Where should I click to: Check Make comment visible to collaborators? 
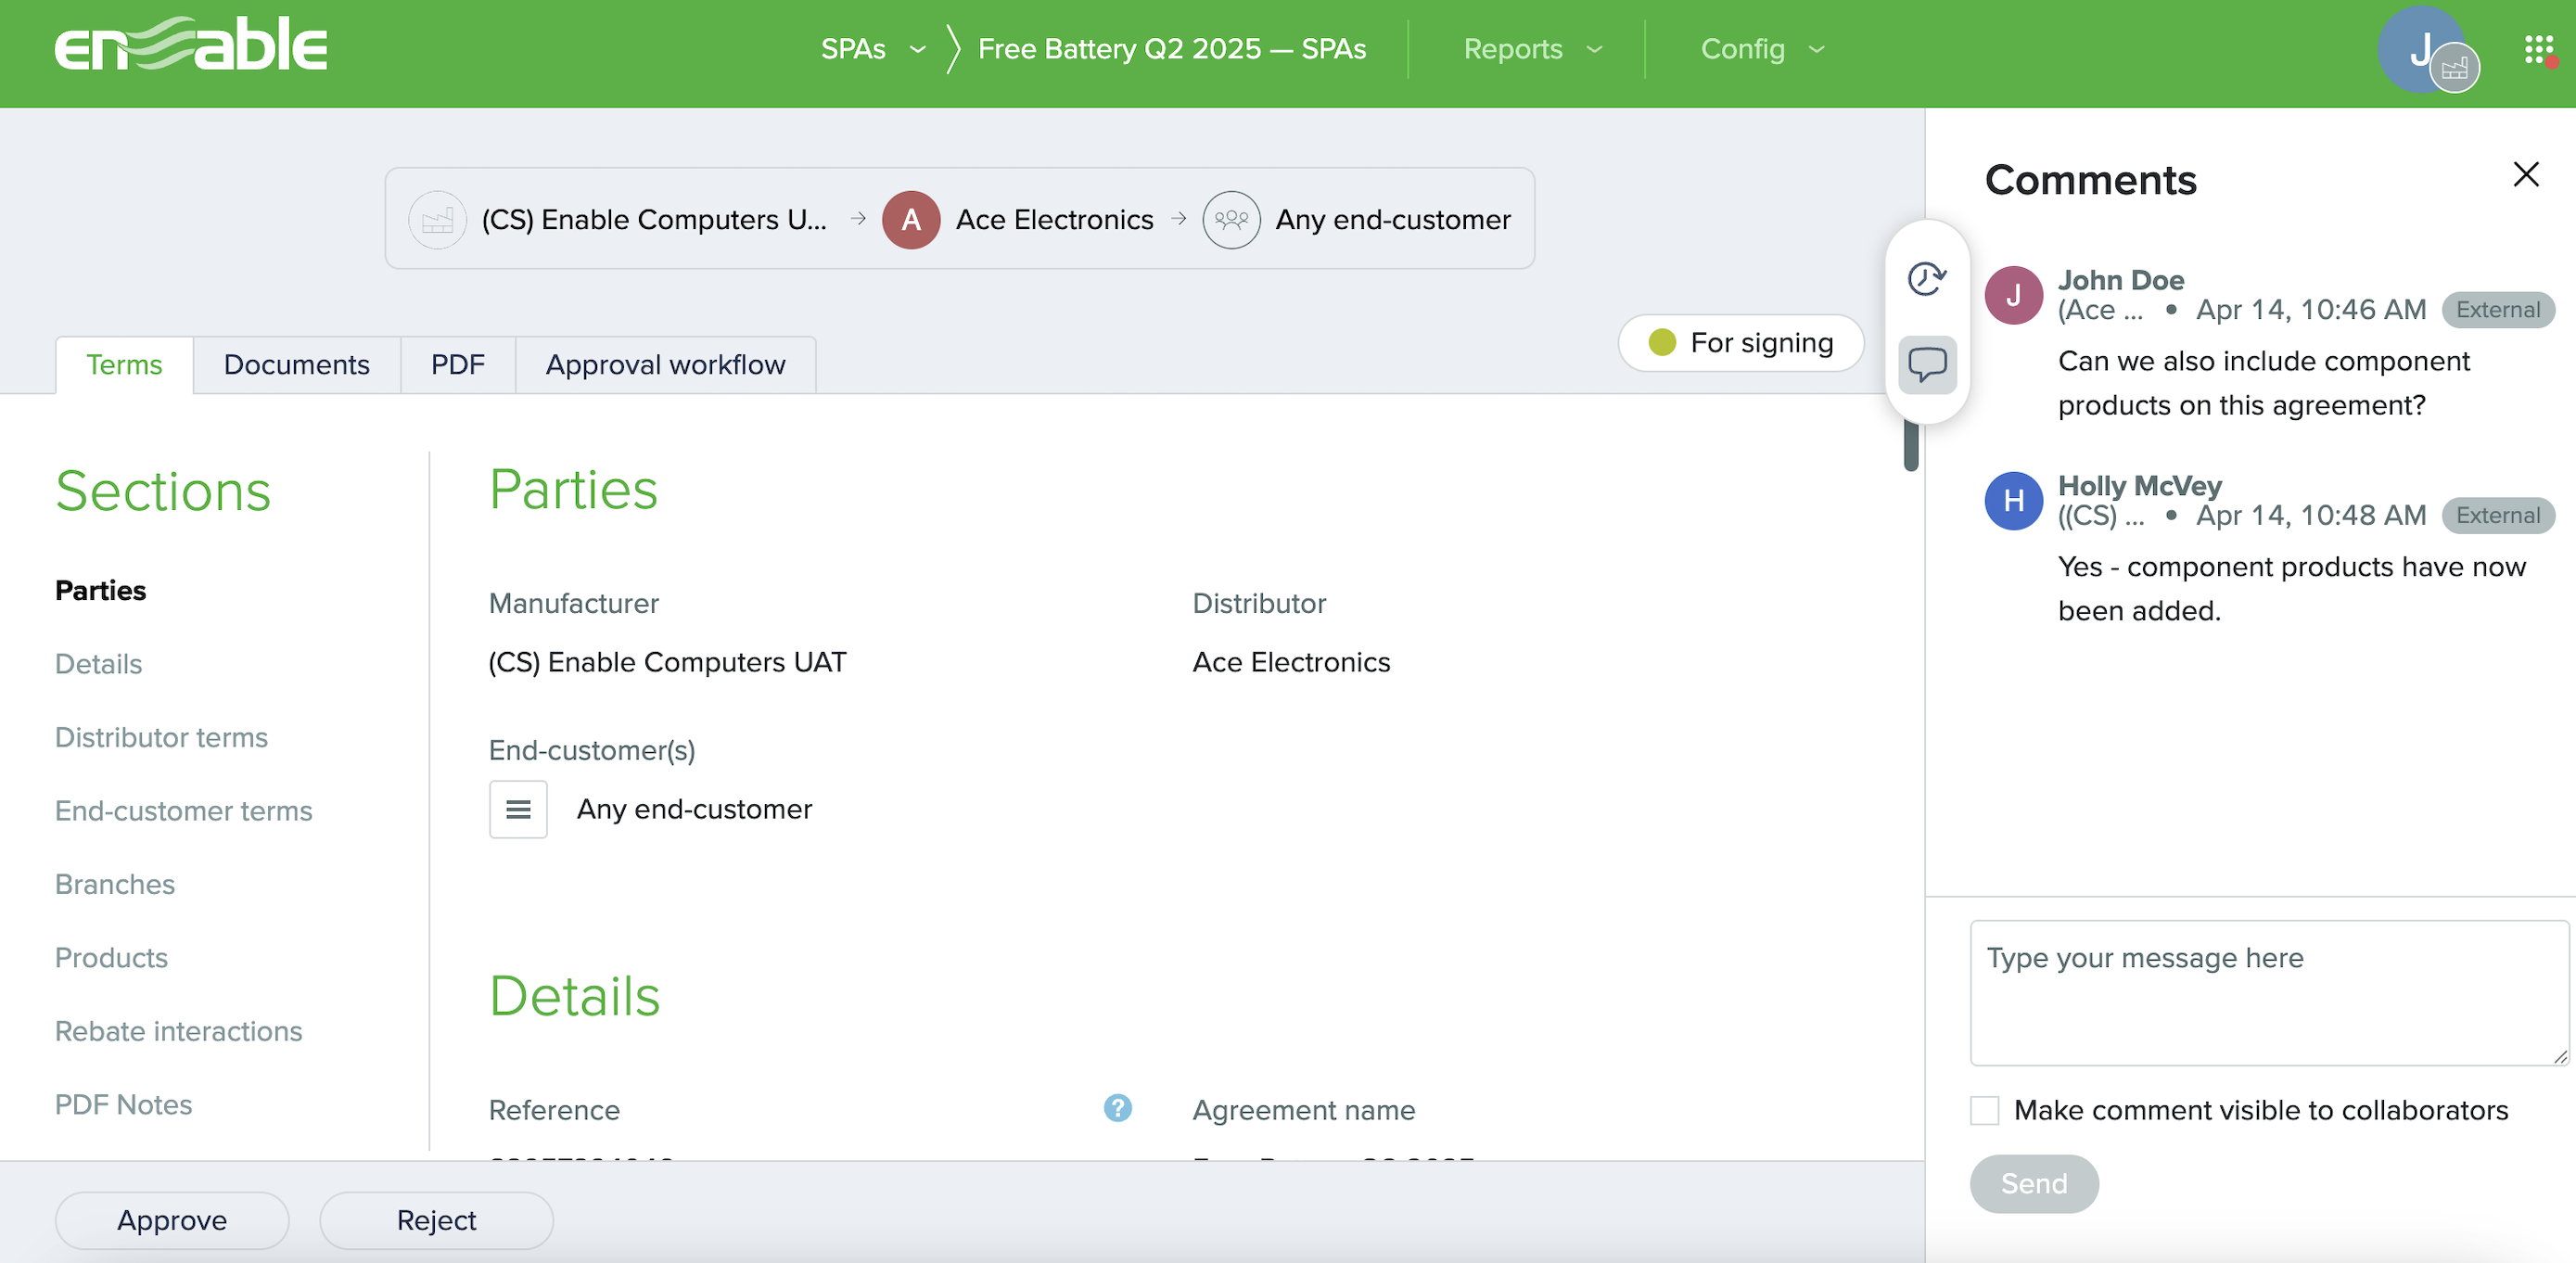[x=1984, y=1110]
